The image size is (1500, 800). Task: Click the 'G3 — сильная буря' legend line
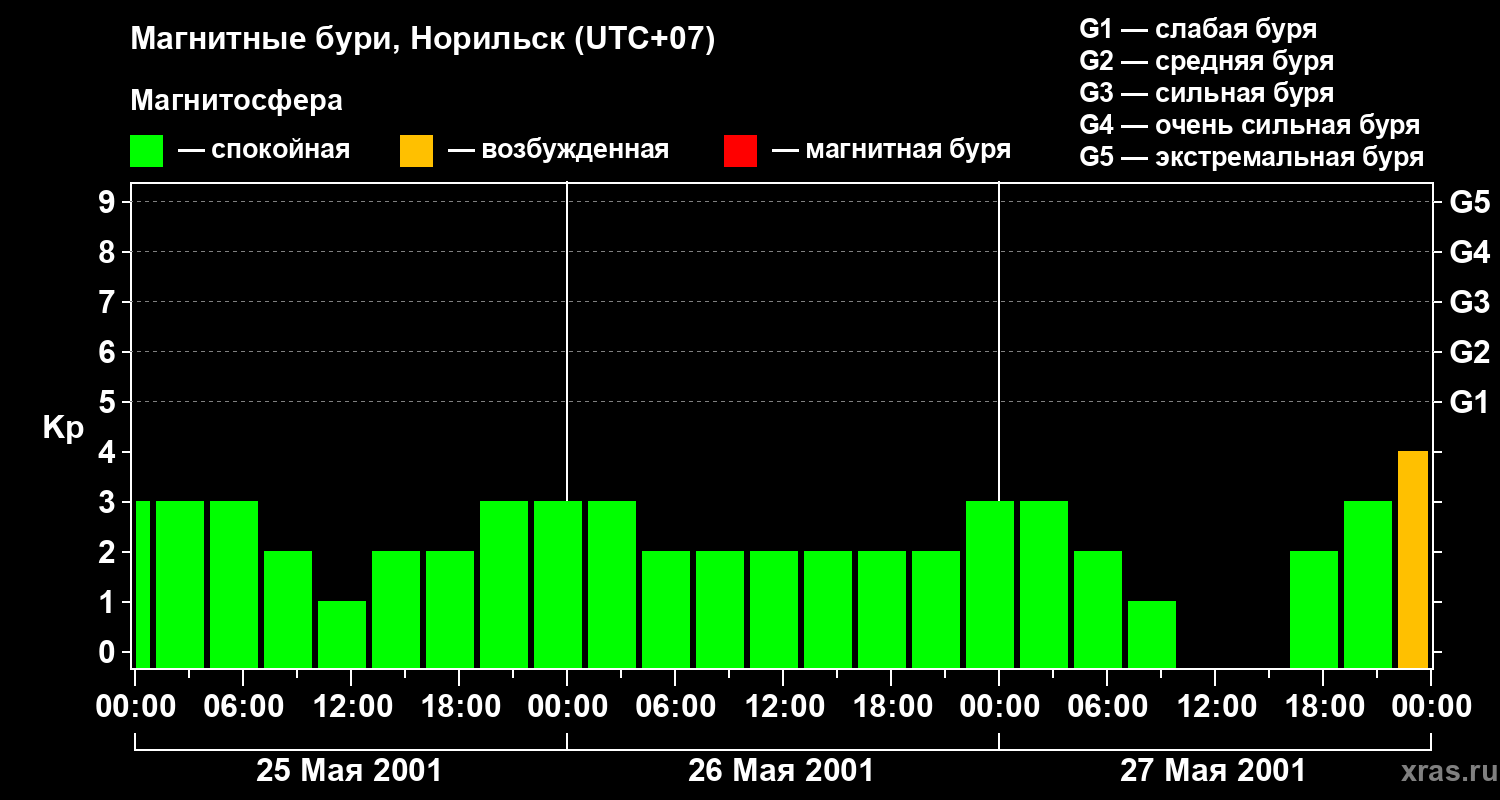(x=1206, y=93)
